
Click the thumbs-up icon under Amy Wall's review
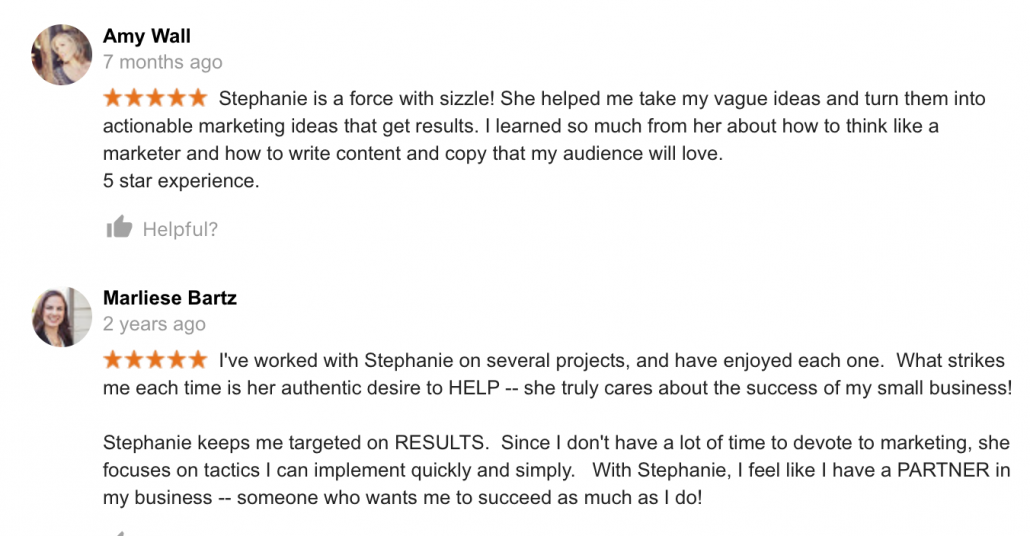pyautogui.click(x=120, y=227)
